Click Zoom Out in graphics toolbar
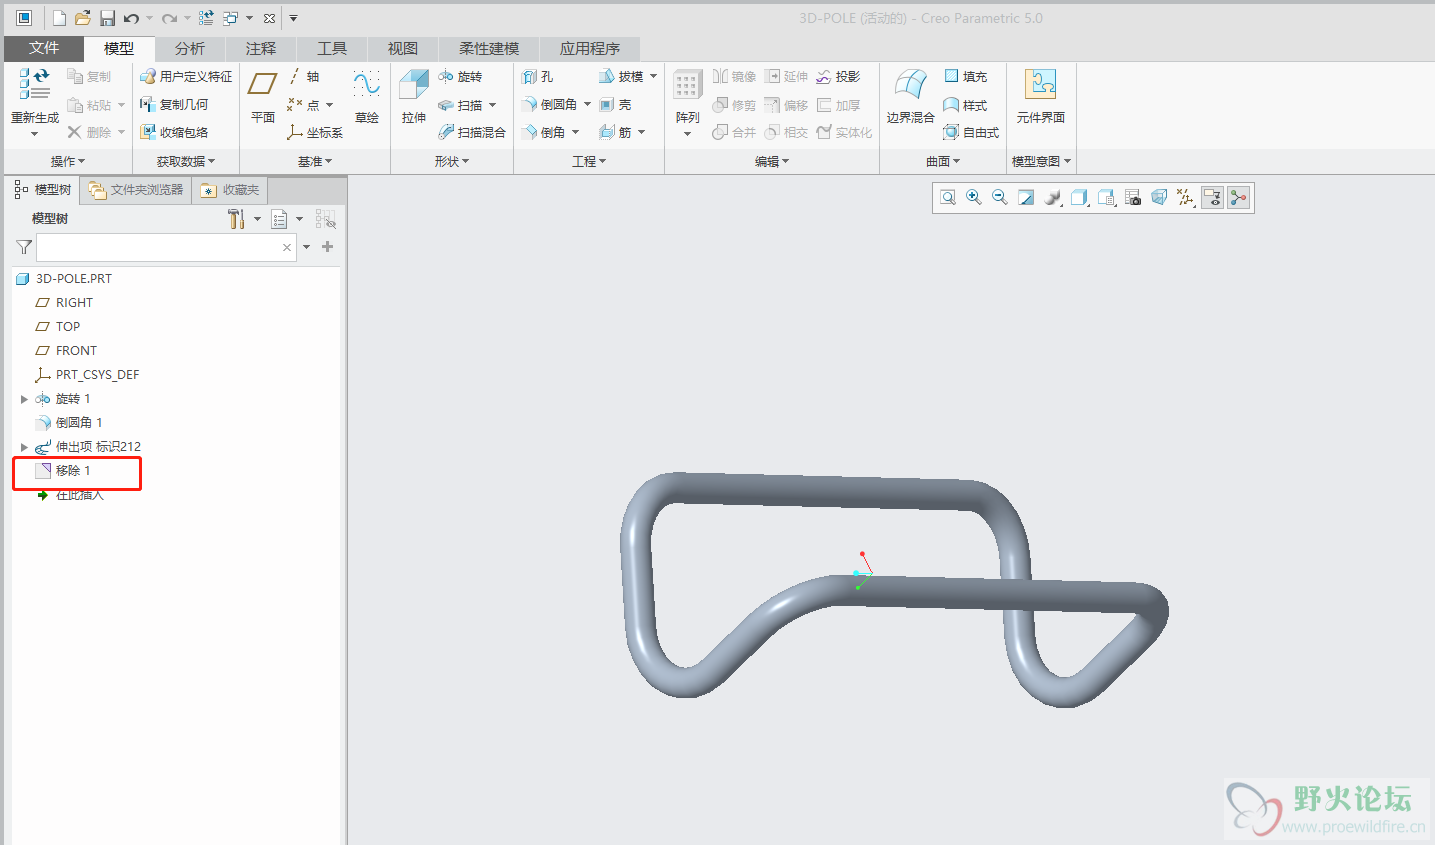Image resolution: width=1435 pixels, height=845 pixels. pos(1000,198)
